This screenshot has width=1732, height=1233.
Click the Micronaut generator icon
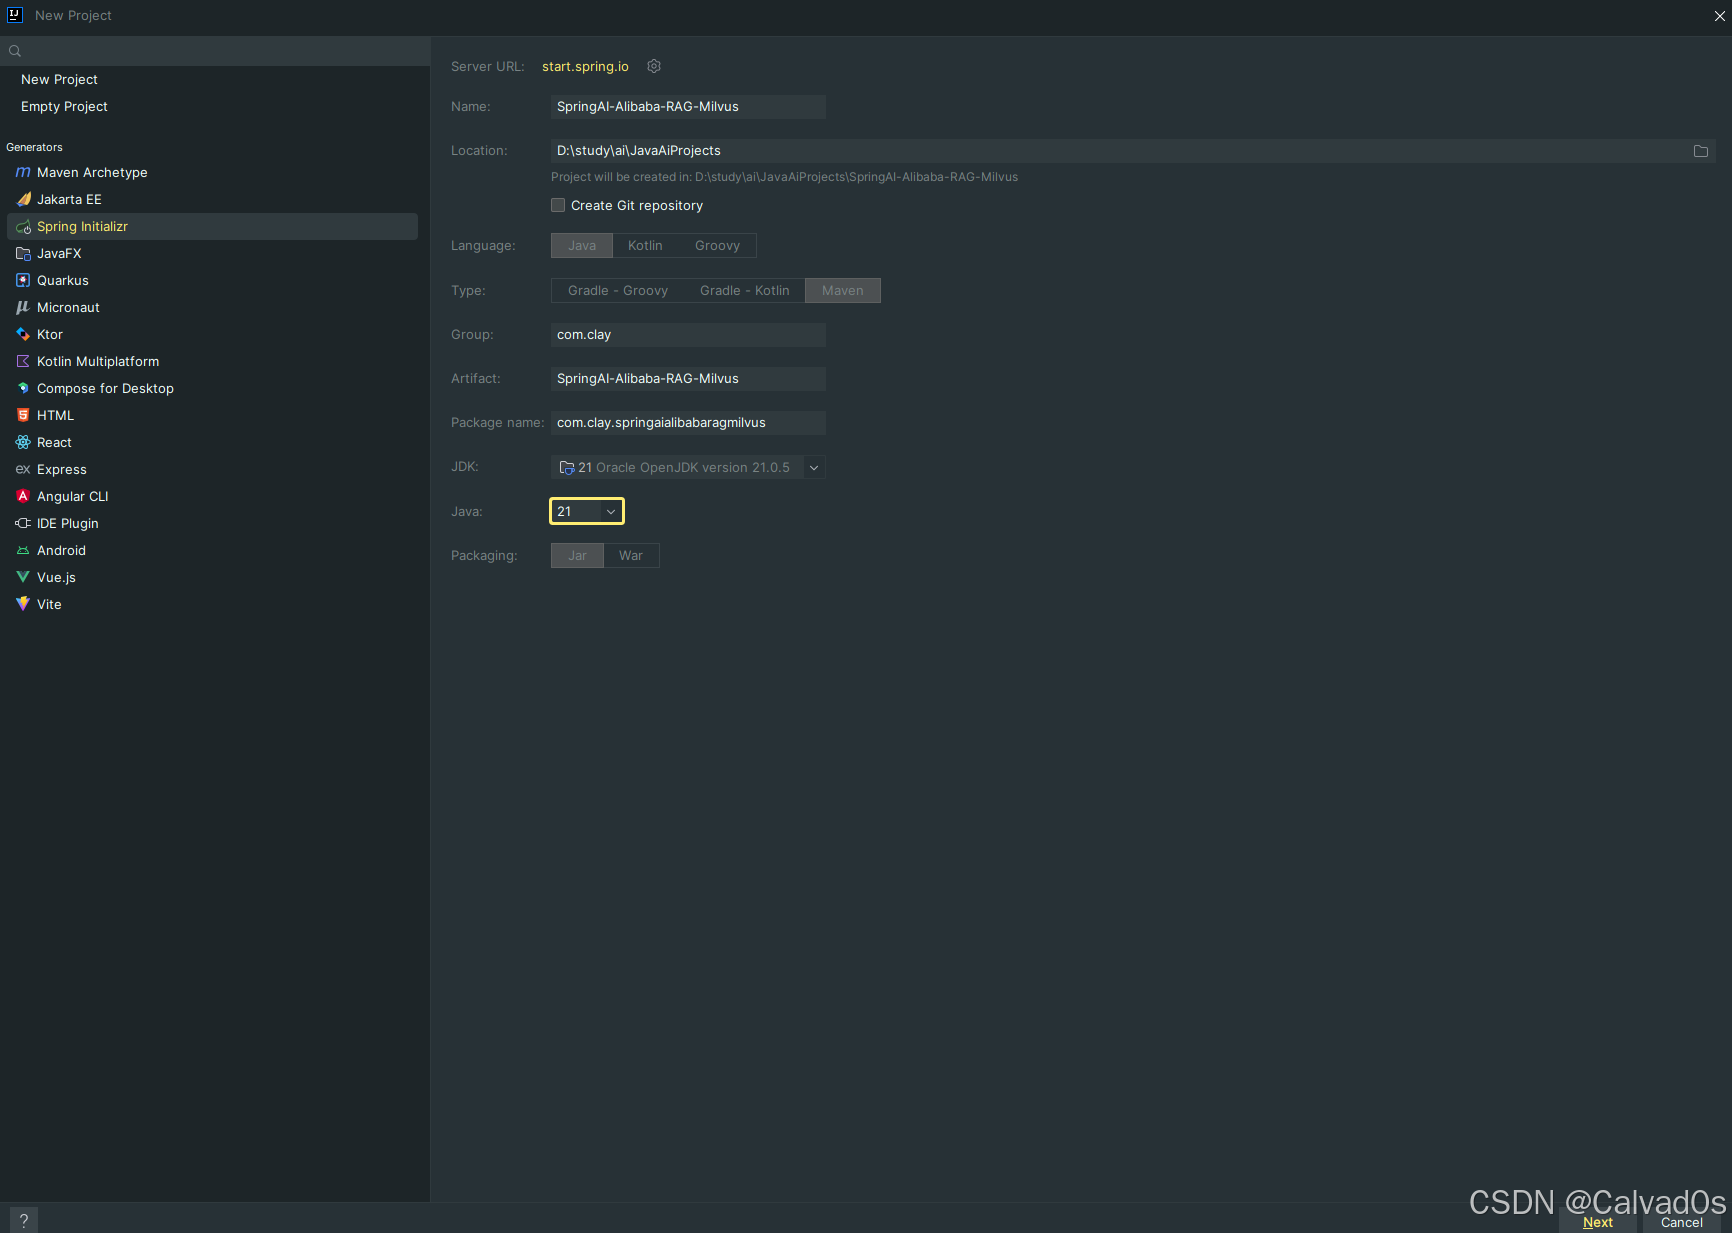click(x=23, y=307)
